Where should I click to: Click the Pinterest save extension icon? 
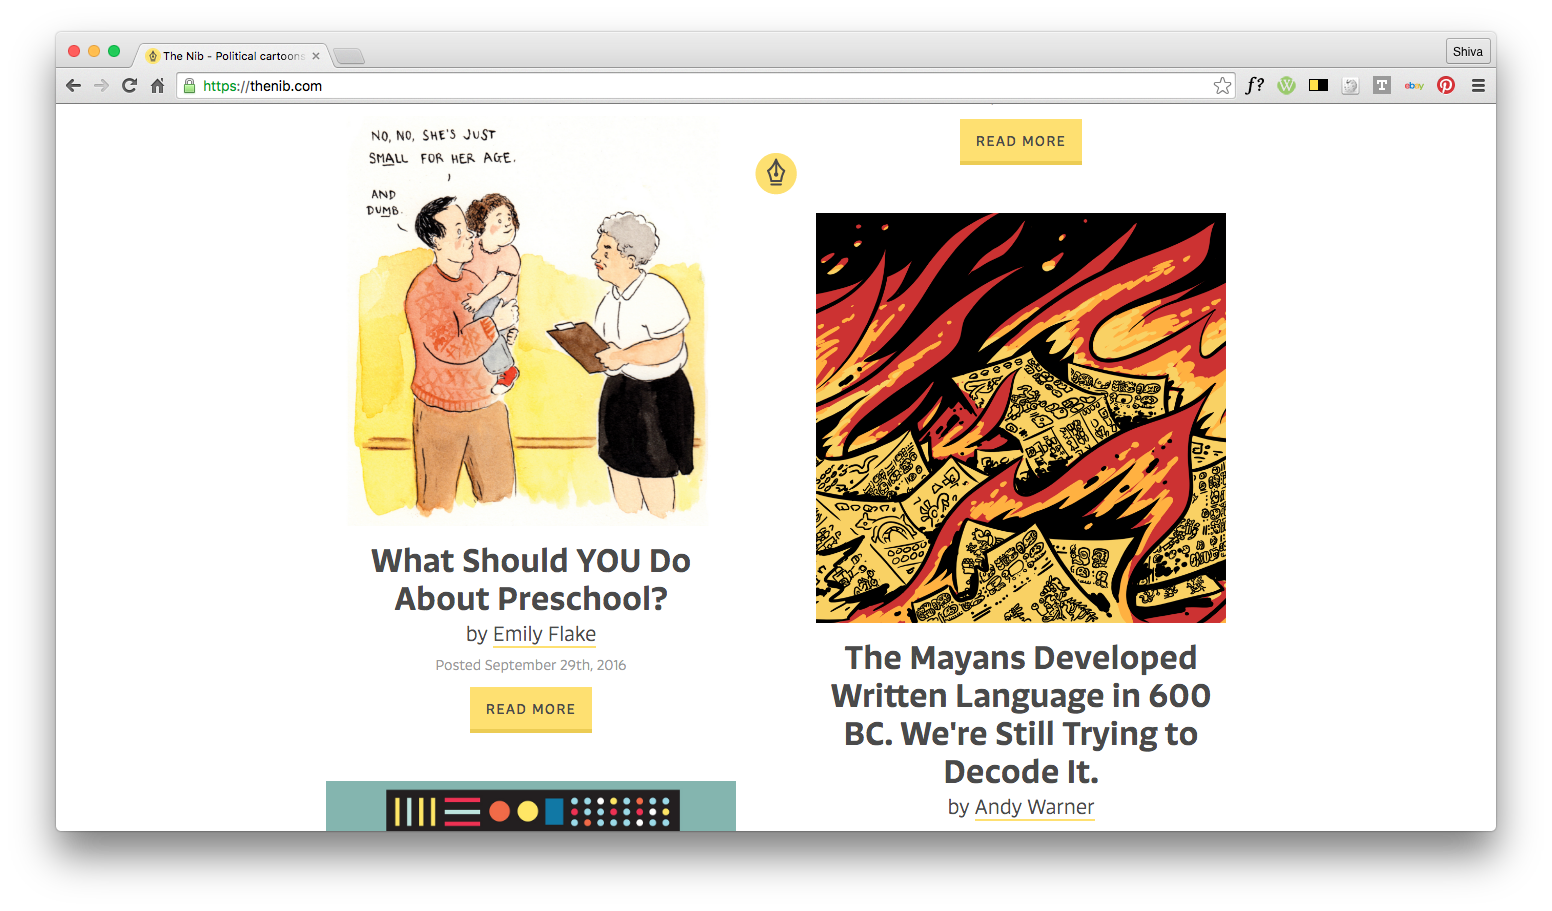click(1446, 86)
